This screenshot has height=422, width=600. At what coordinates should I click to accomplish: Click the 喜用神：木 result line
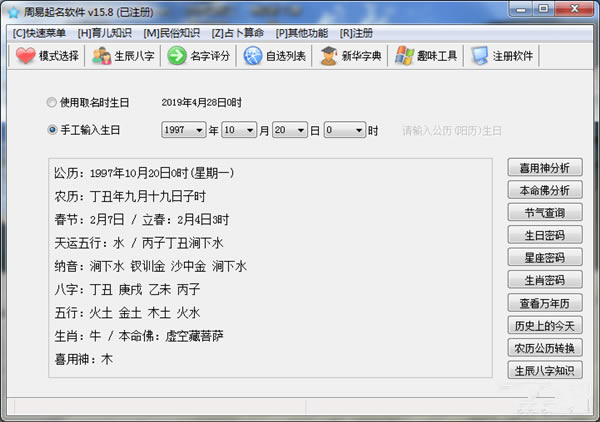83,359
